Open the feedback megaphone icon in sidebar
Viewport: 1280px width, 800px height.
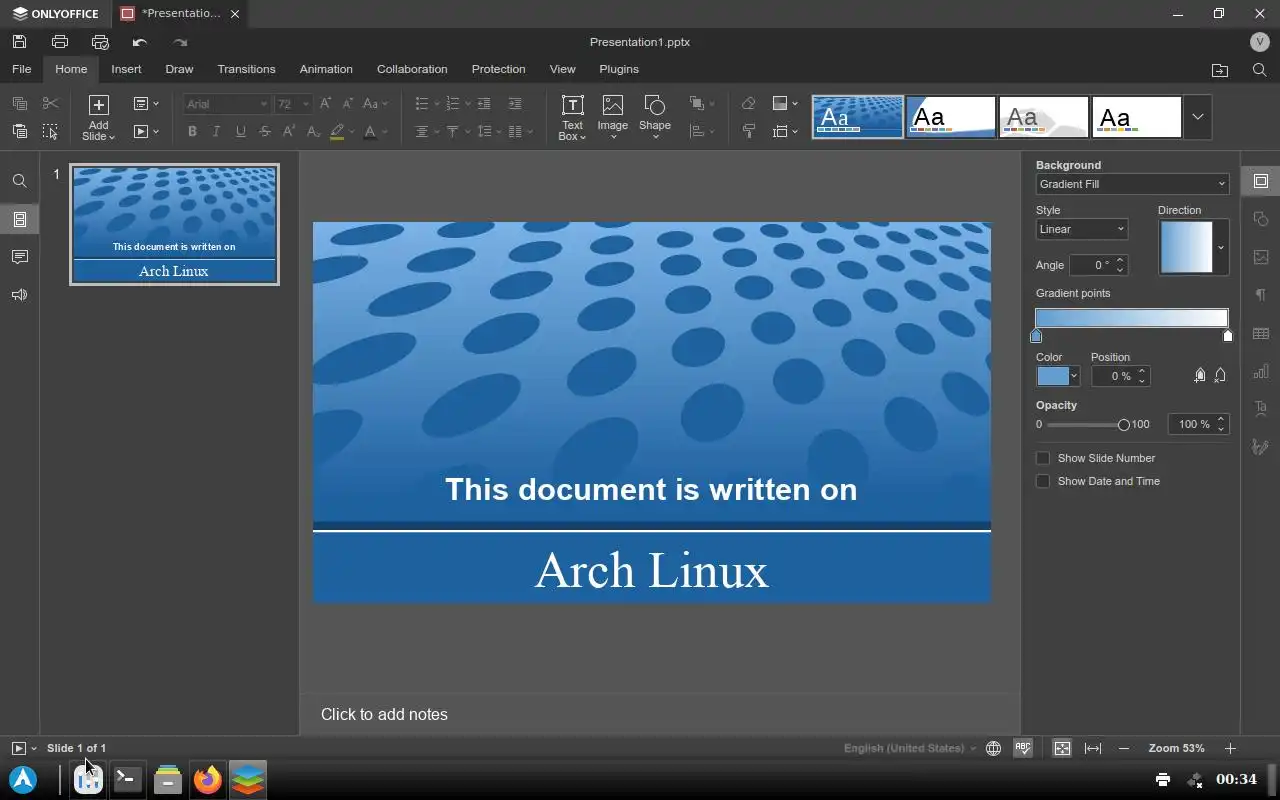[19, 295]
